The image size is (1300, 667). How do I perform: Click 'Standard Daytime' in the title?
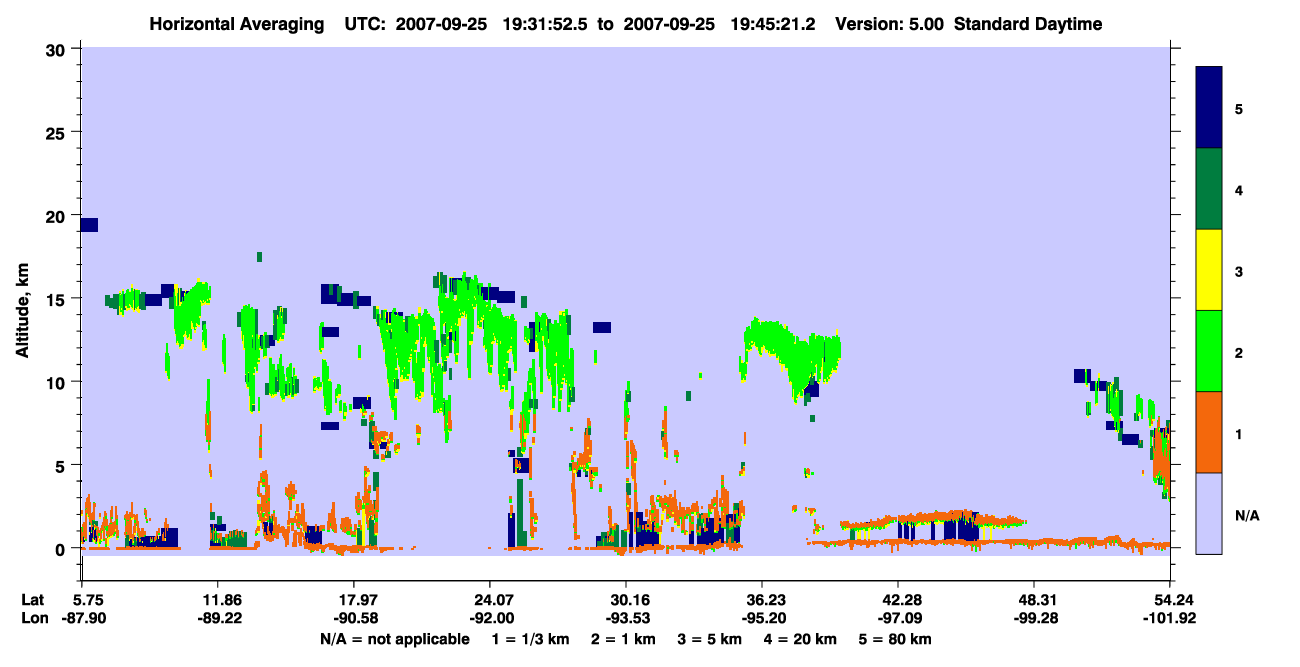coord(1028,24)
